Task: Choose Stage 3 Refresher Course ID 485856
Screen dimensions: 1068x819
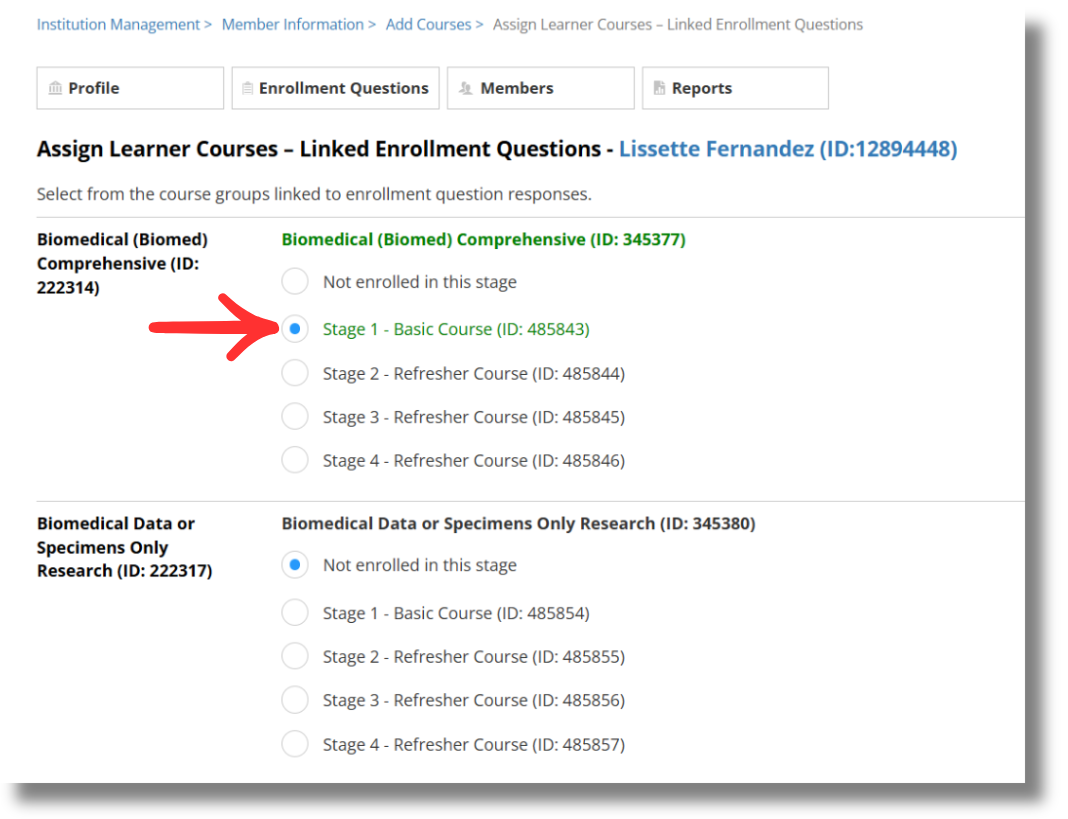Action: 295,700
